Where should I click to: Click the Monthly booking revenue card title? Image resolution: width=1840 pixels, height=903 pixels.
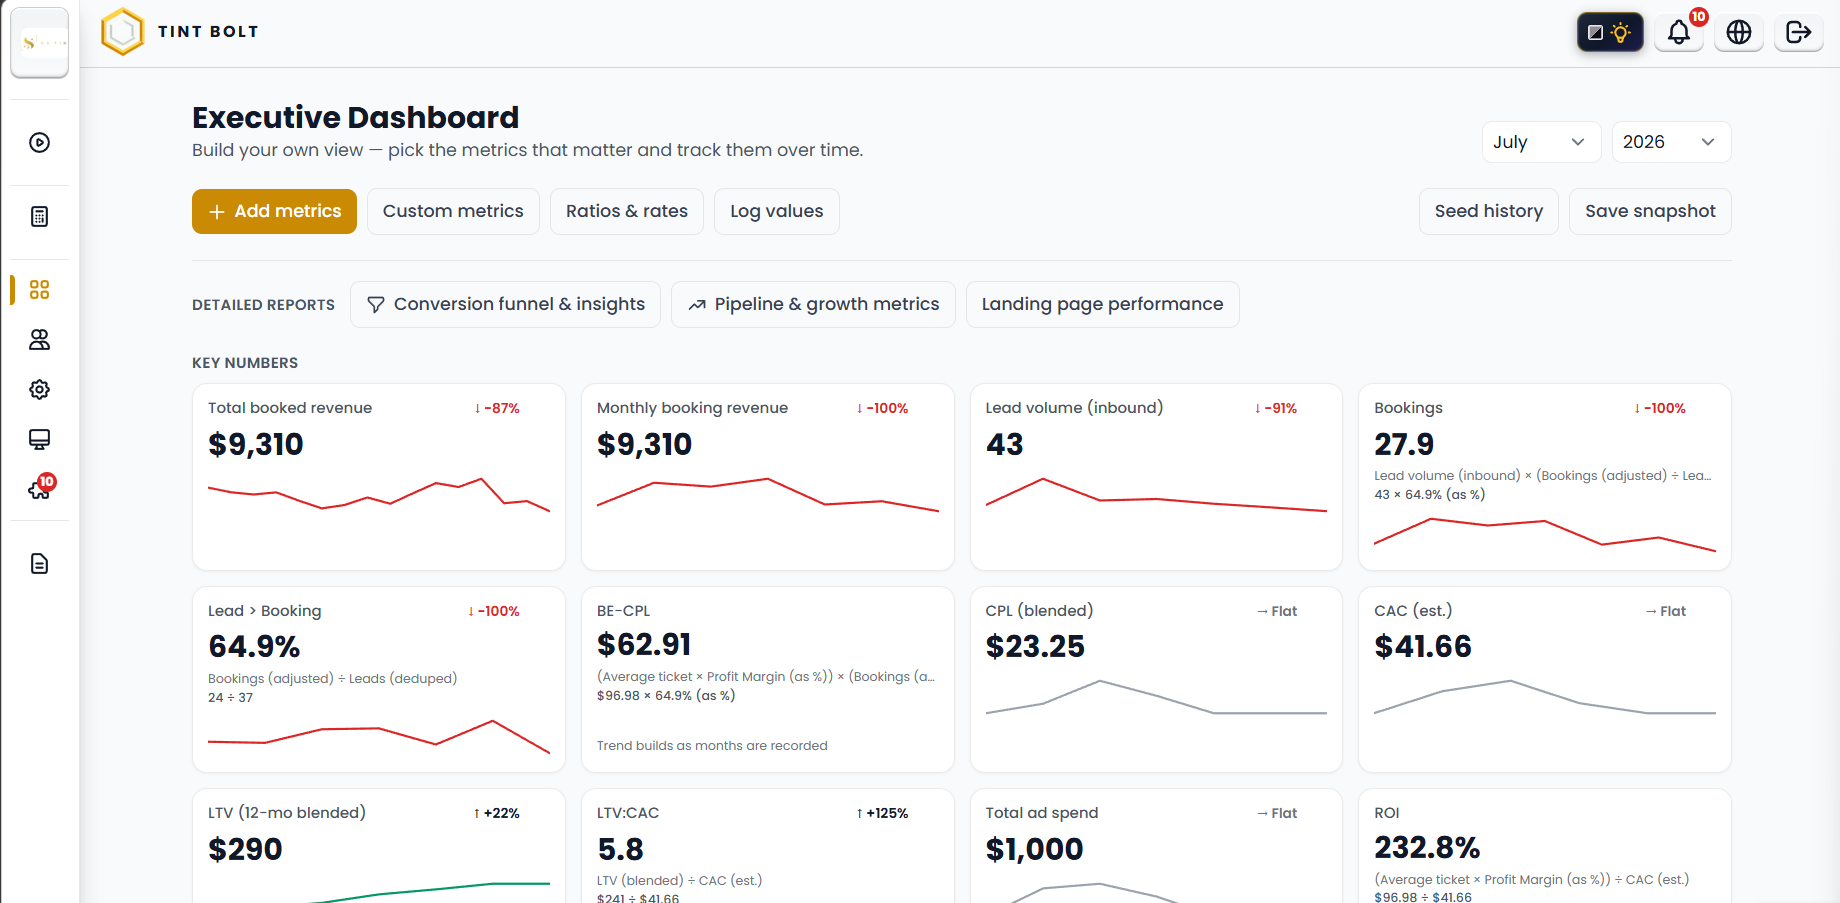pyautogui.click(x=692, y=408)
